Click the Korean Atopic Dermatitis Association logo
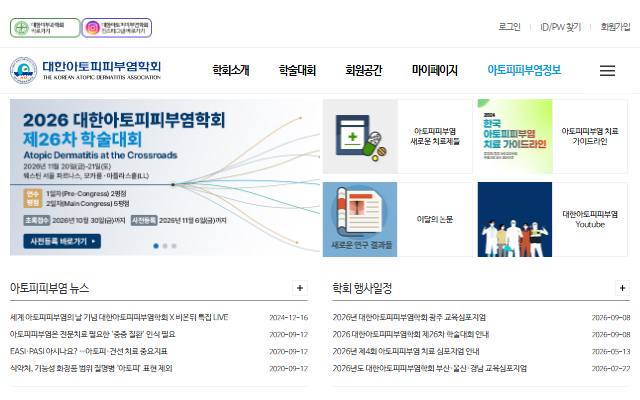The image size is (640, 400). 85,70
